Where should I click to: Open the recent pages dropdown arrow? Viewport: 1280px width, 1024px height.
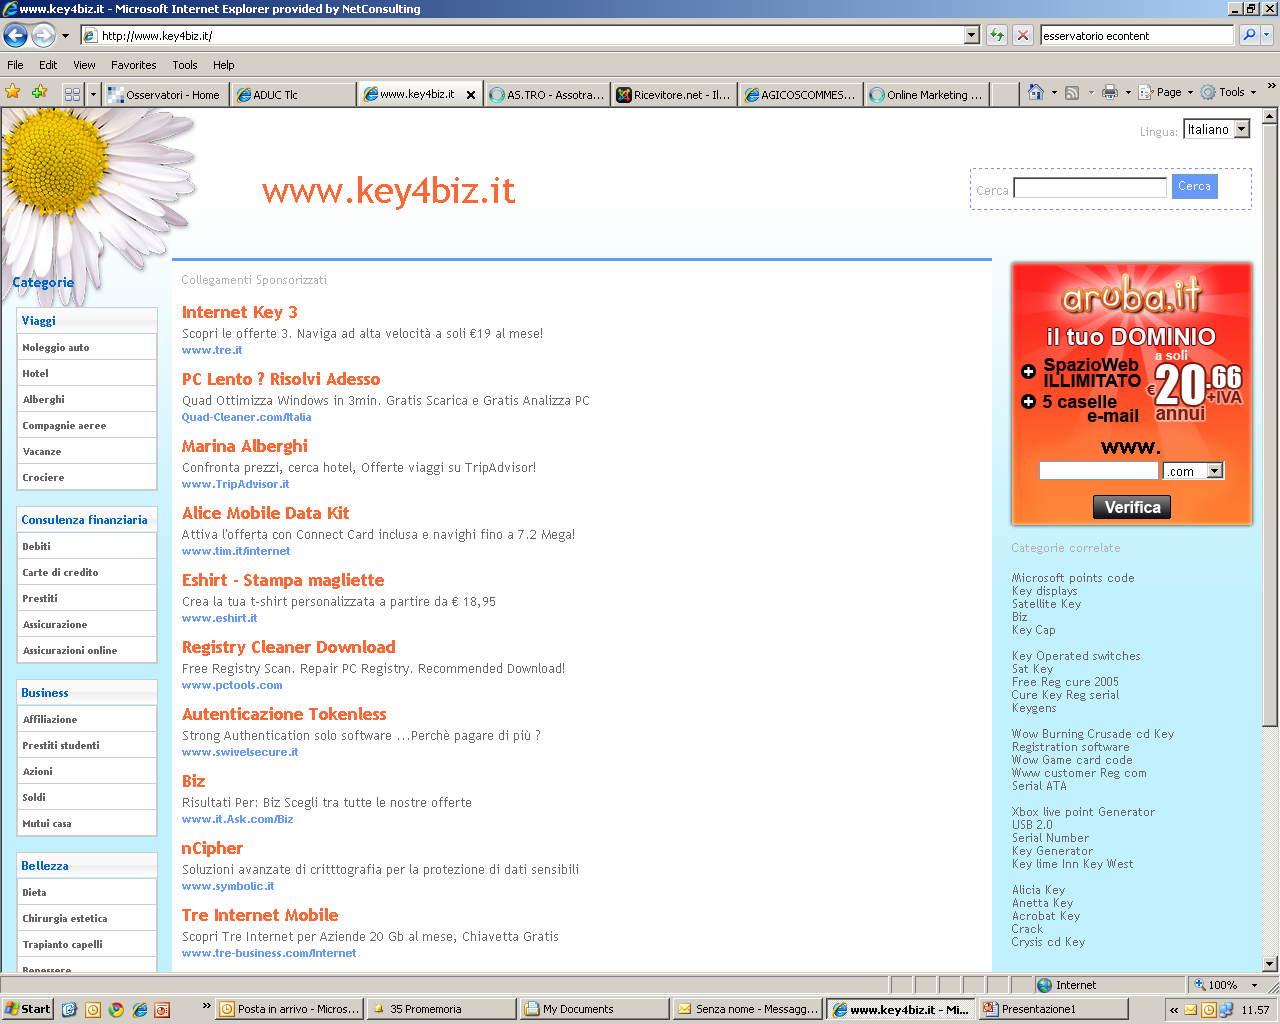point(65,36)
